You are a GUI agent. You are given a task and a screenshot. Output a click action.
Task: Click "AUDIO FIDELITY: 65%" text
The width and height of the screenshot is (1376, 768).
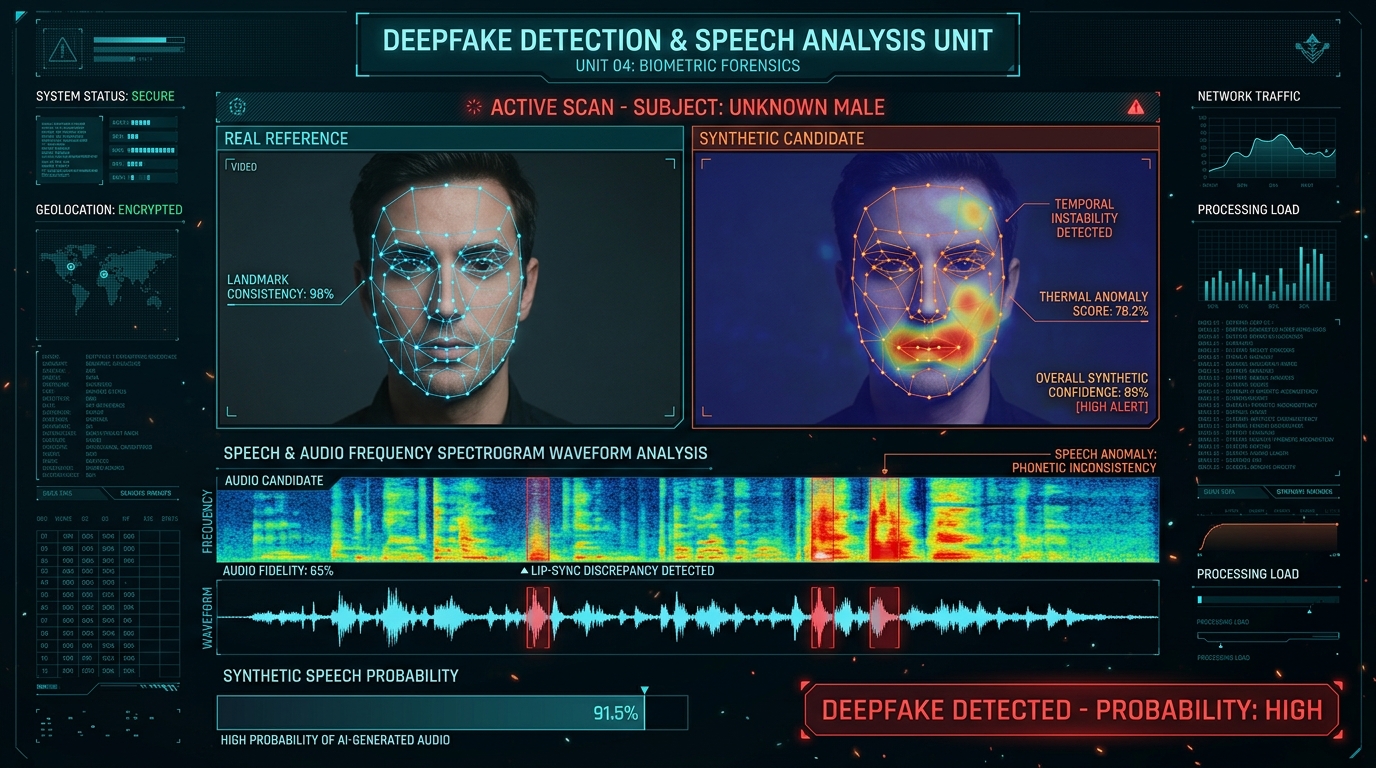point(278,571)
